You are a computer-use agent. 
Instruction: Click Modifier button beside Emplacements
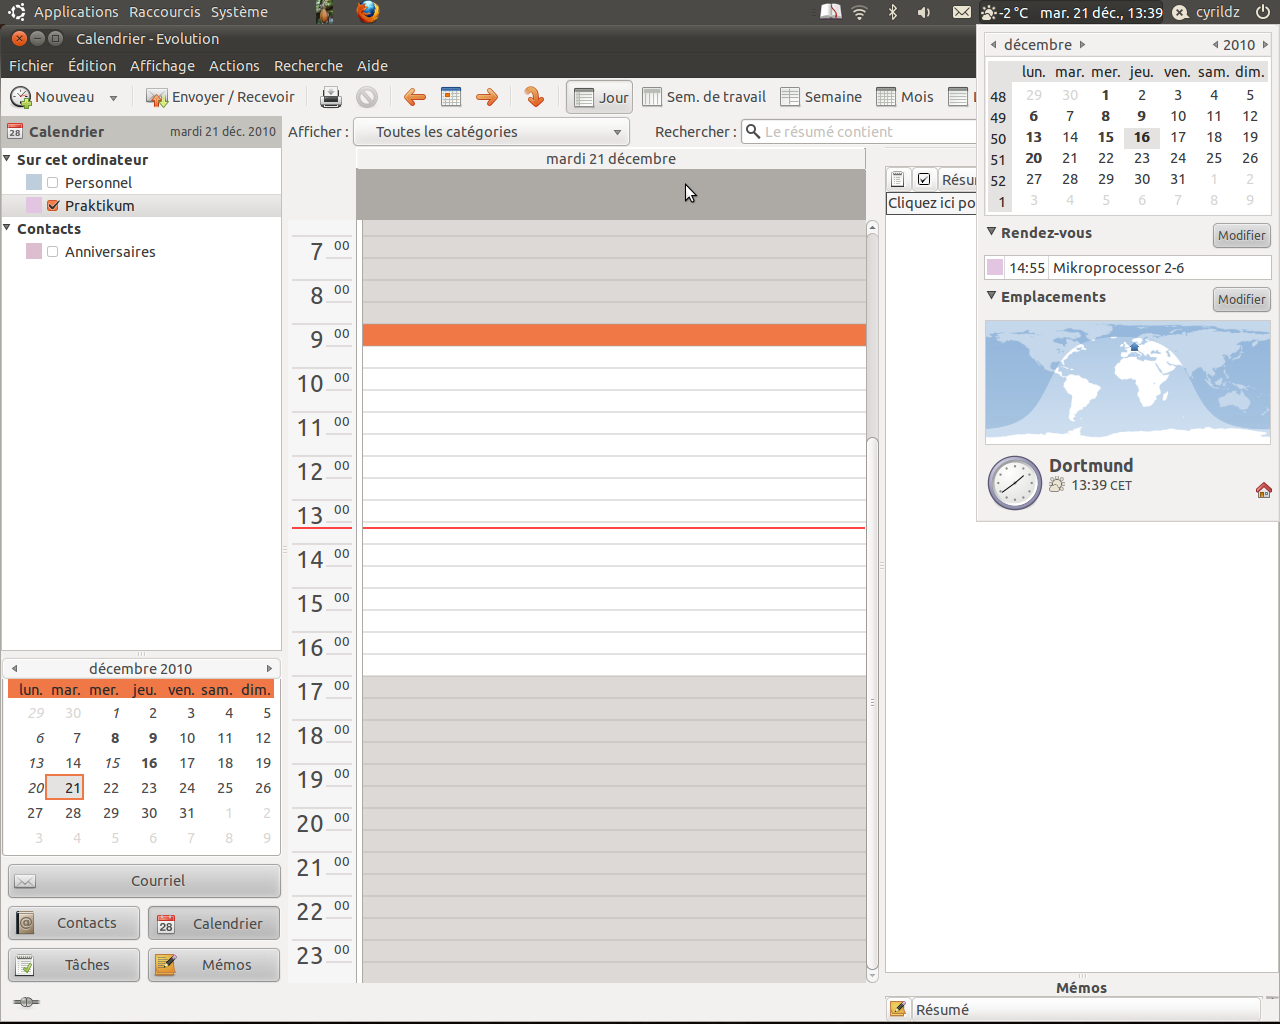click(x=1241, y=299)
